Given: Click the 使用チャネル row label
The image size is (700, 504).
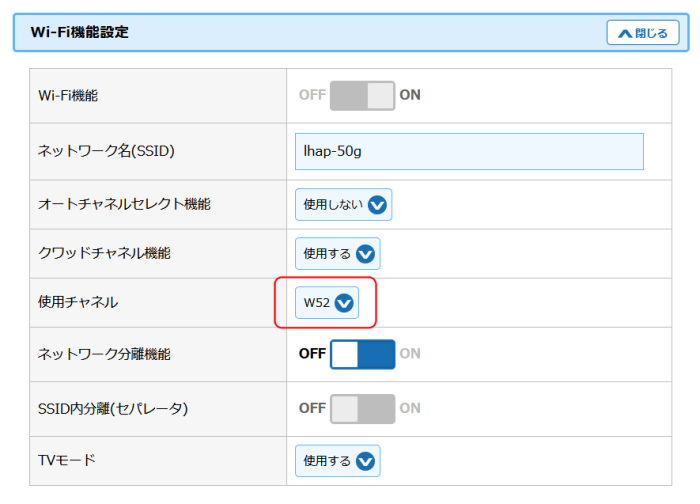Looking at the screenshot, I should [x=77, y=303].
